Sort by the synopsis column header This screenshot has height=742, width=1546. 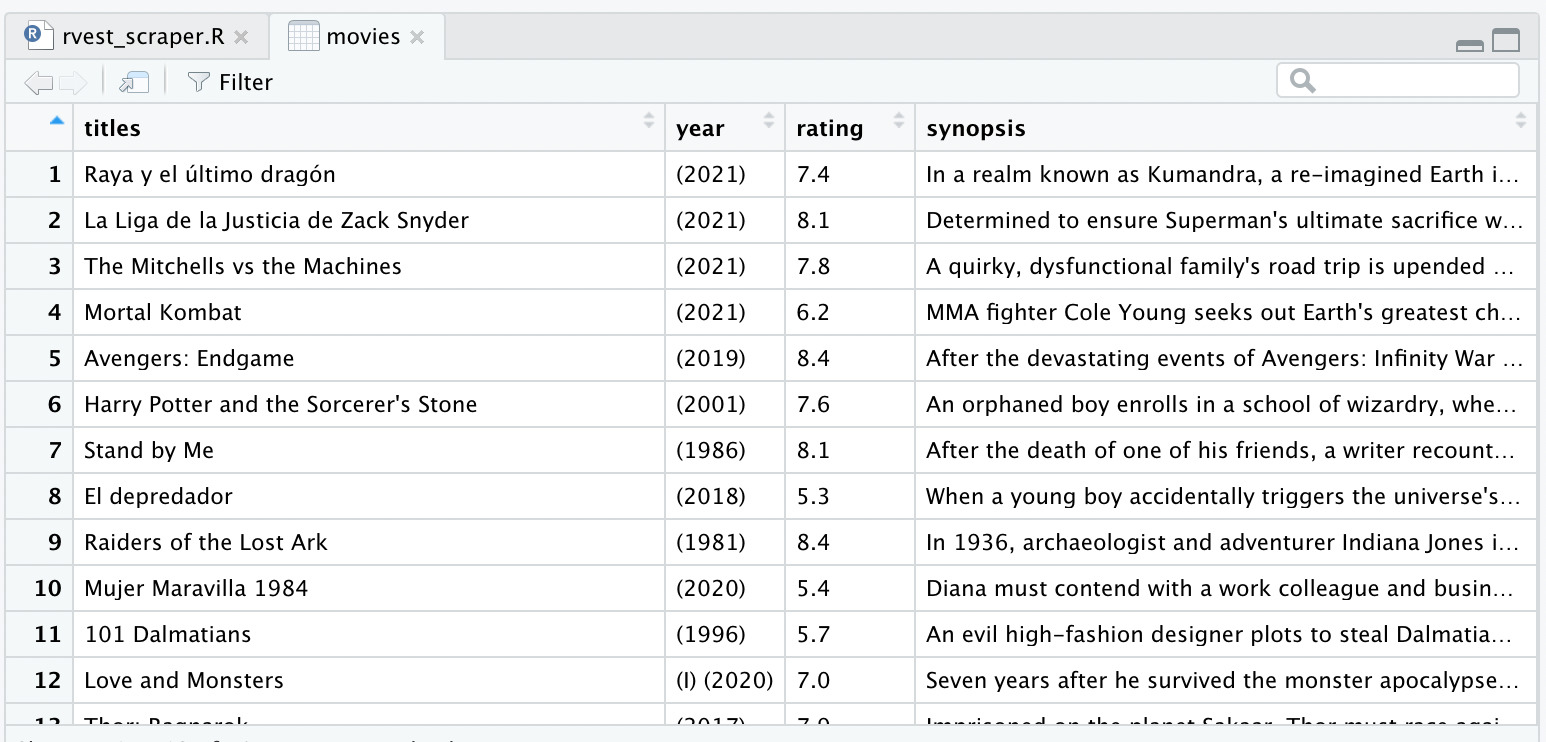tap(1226, 128)
